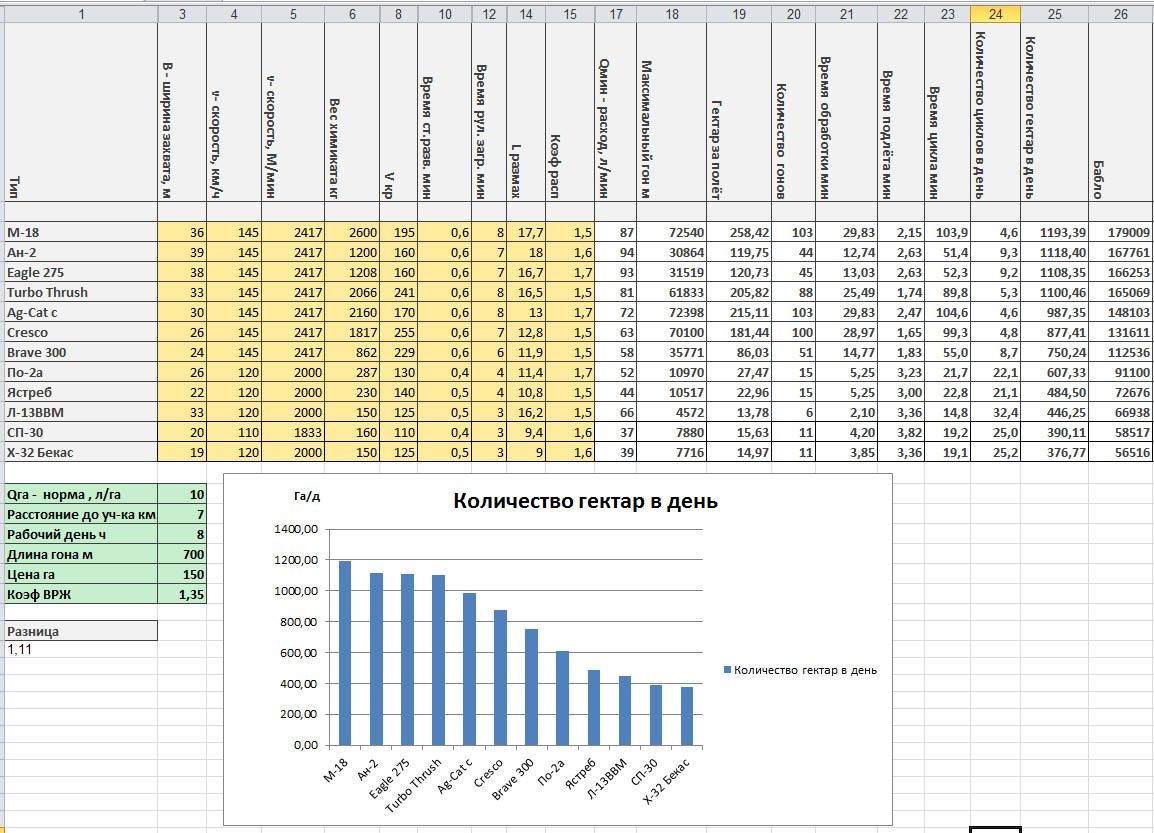Click the M-18 bar in chart
The height and width of the screenshot is (833, 1154).
[344, 653]
